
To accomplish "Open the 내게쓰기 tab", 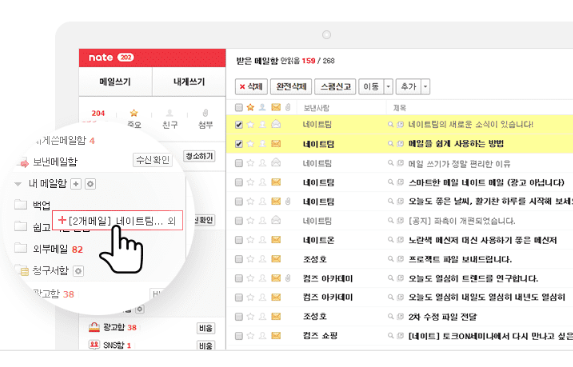I will click(x=189, y=82).
